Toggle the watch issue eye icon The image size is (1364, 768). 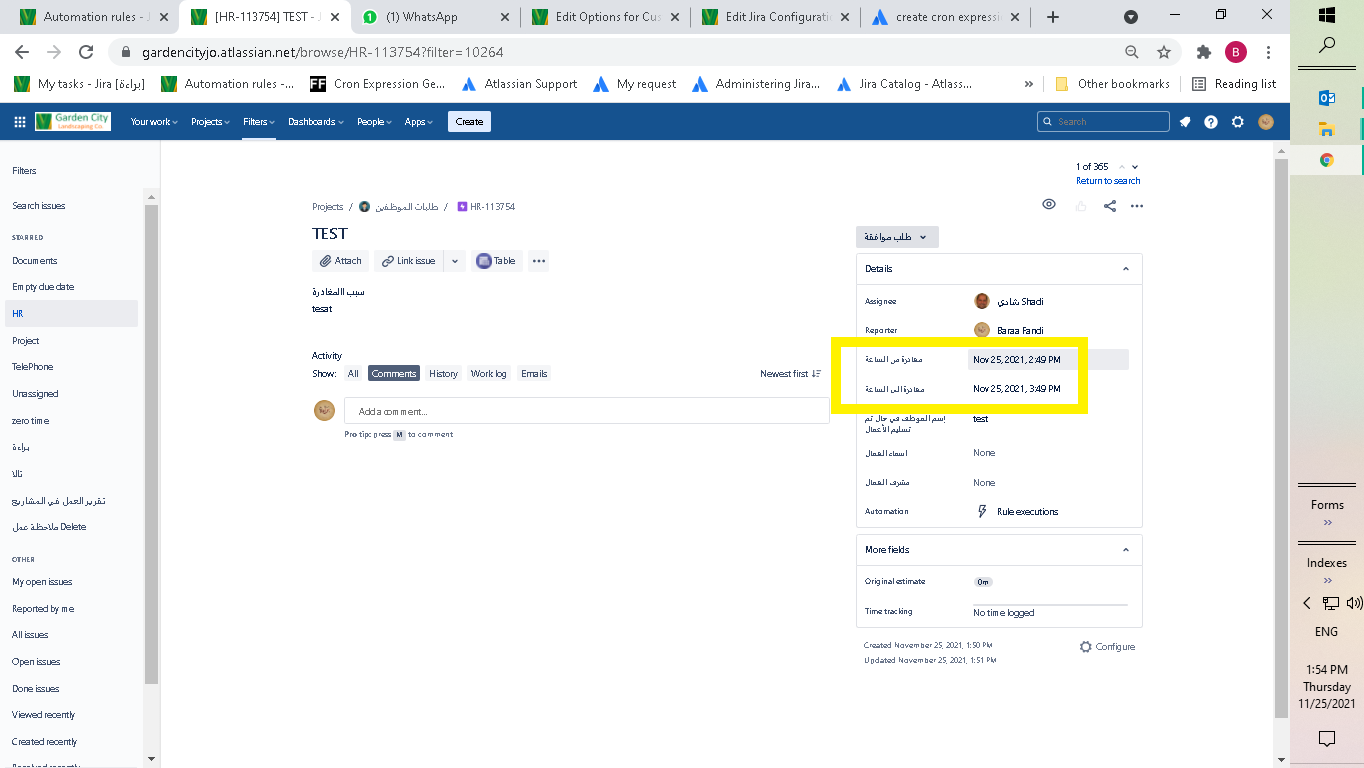click(x=1049, y=204)
